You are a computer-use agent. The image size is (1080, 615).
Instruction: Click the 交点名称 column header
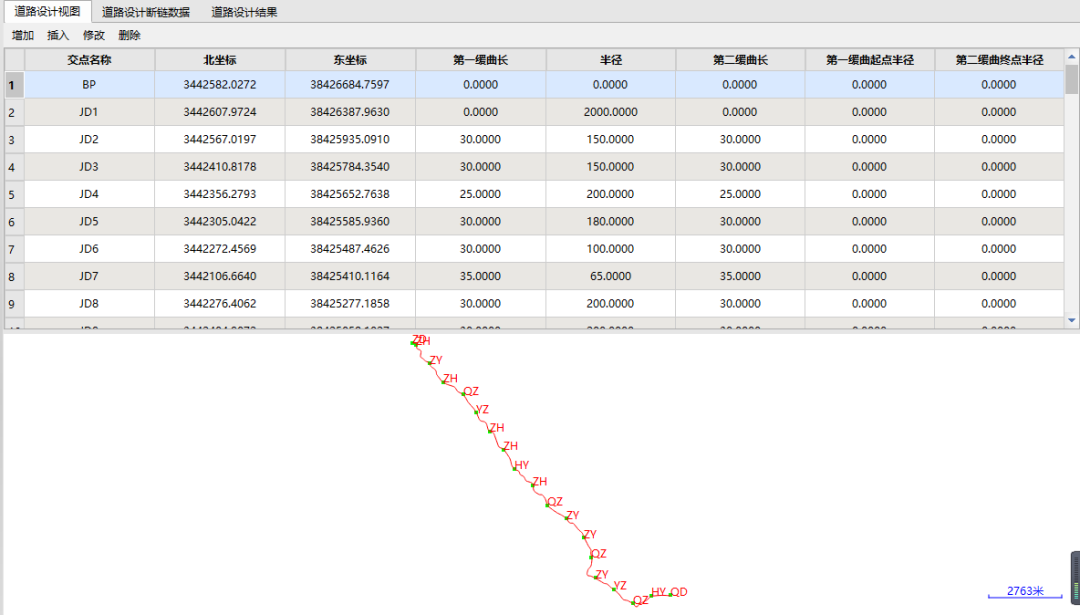tap(89, 60)
